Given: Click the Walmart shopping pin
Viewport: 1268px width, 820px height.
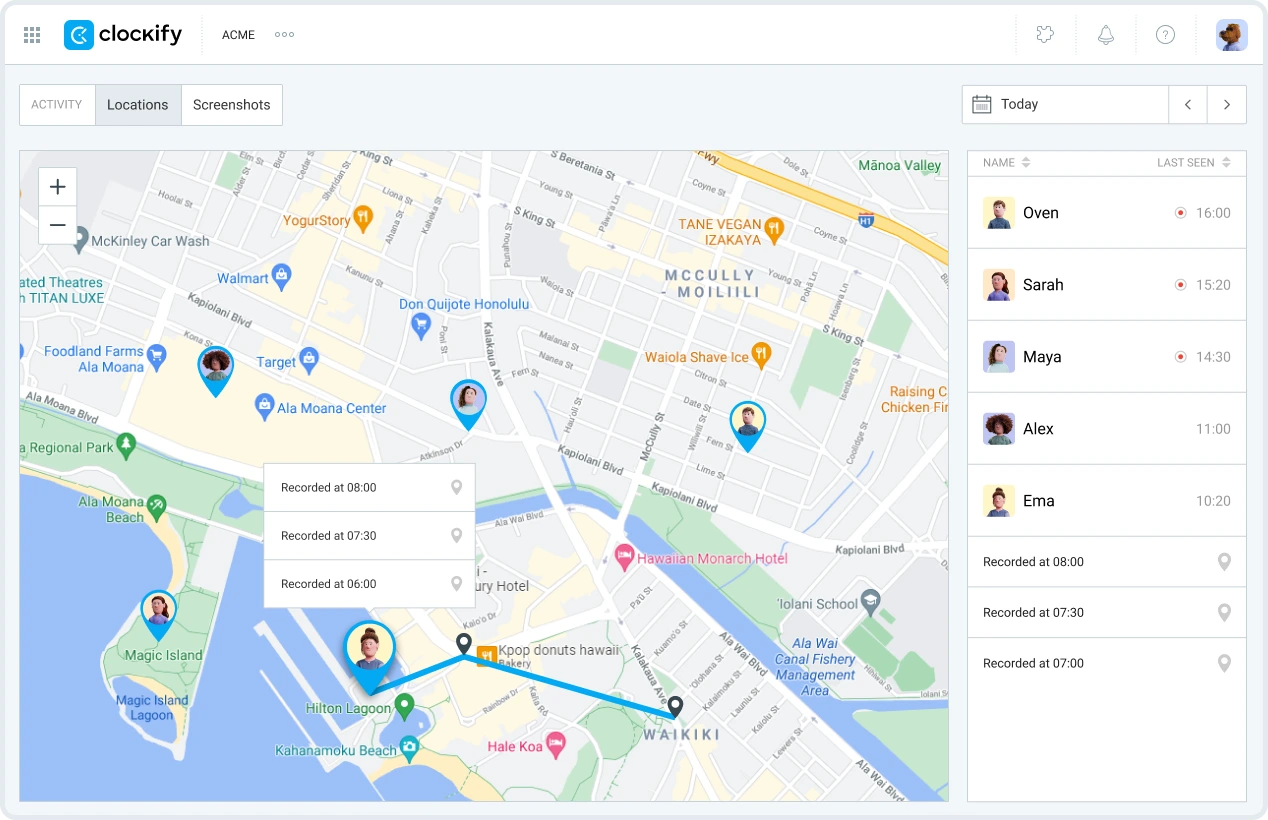Looking at the screenshot, I should click(x=281, y=276).
